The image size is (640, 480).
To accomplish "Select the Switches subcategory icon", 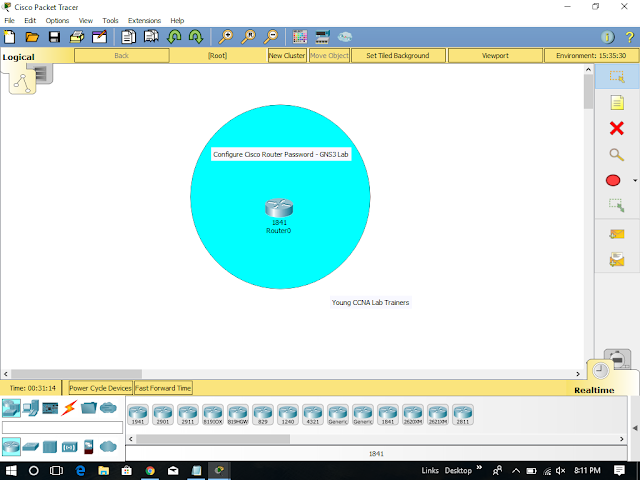I will (x=31, y=447).
